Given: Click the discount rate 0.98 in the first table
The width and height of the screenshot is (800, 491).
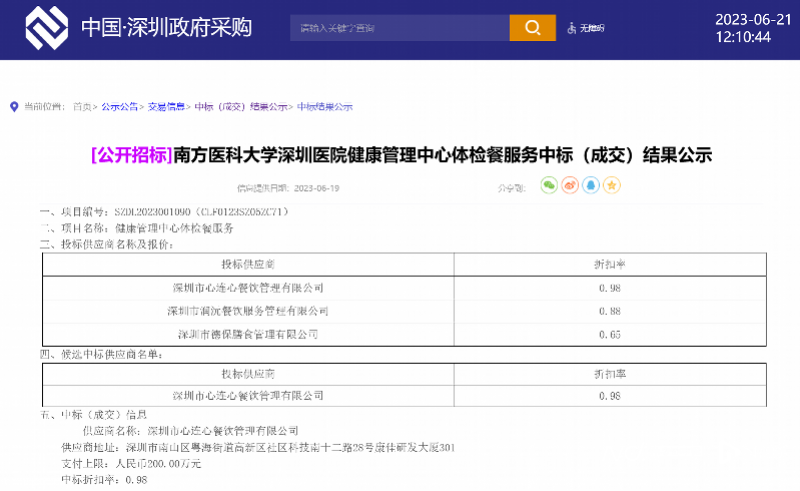Looking at the screenshot, I should tap(610, 288).
